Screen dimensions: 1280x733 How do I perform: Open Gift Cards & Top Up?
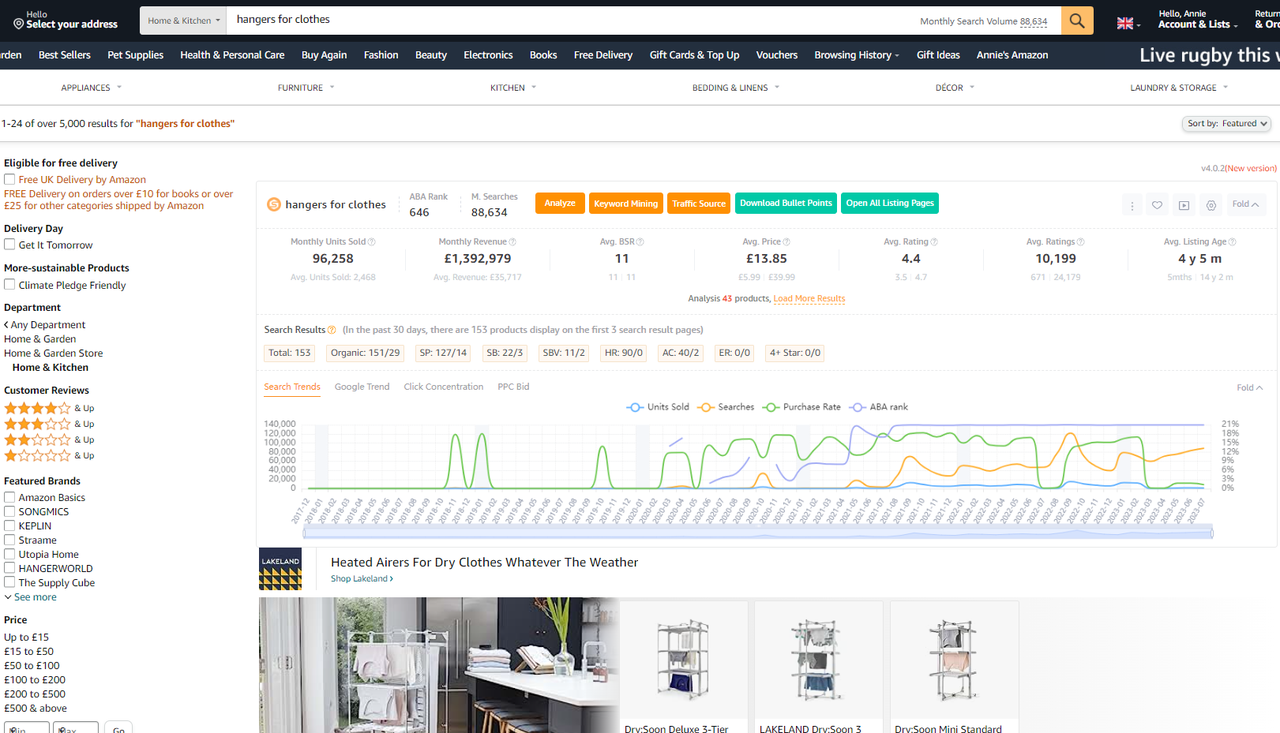click(x=694, y=55)
